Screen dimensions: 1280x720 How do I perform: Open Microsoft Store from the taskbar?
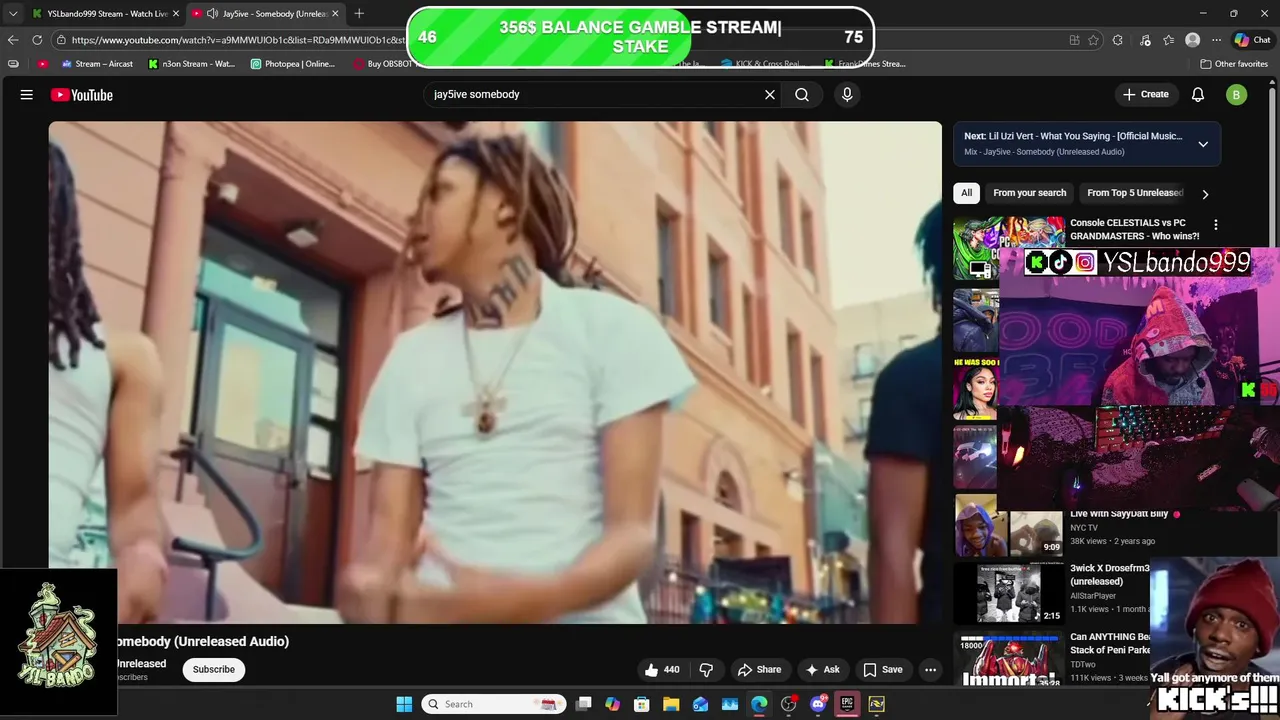click(642, 704)
